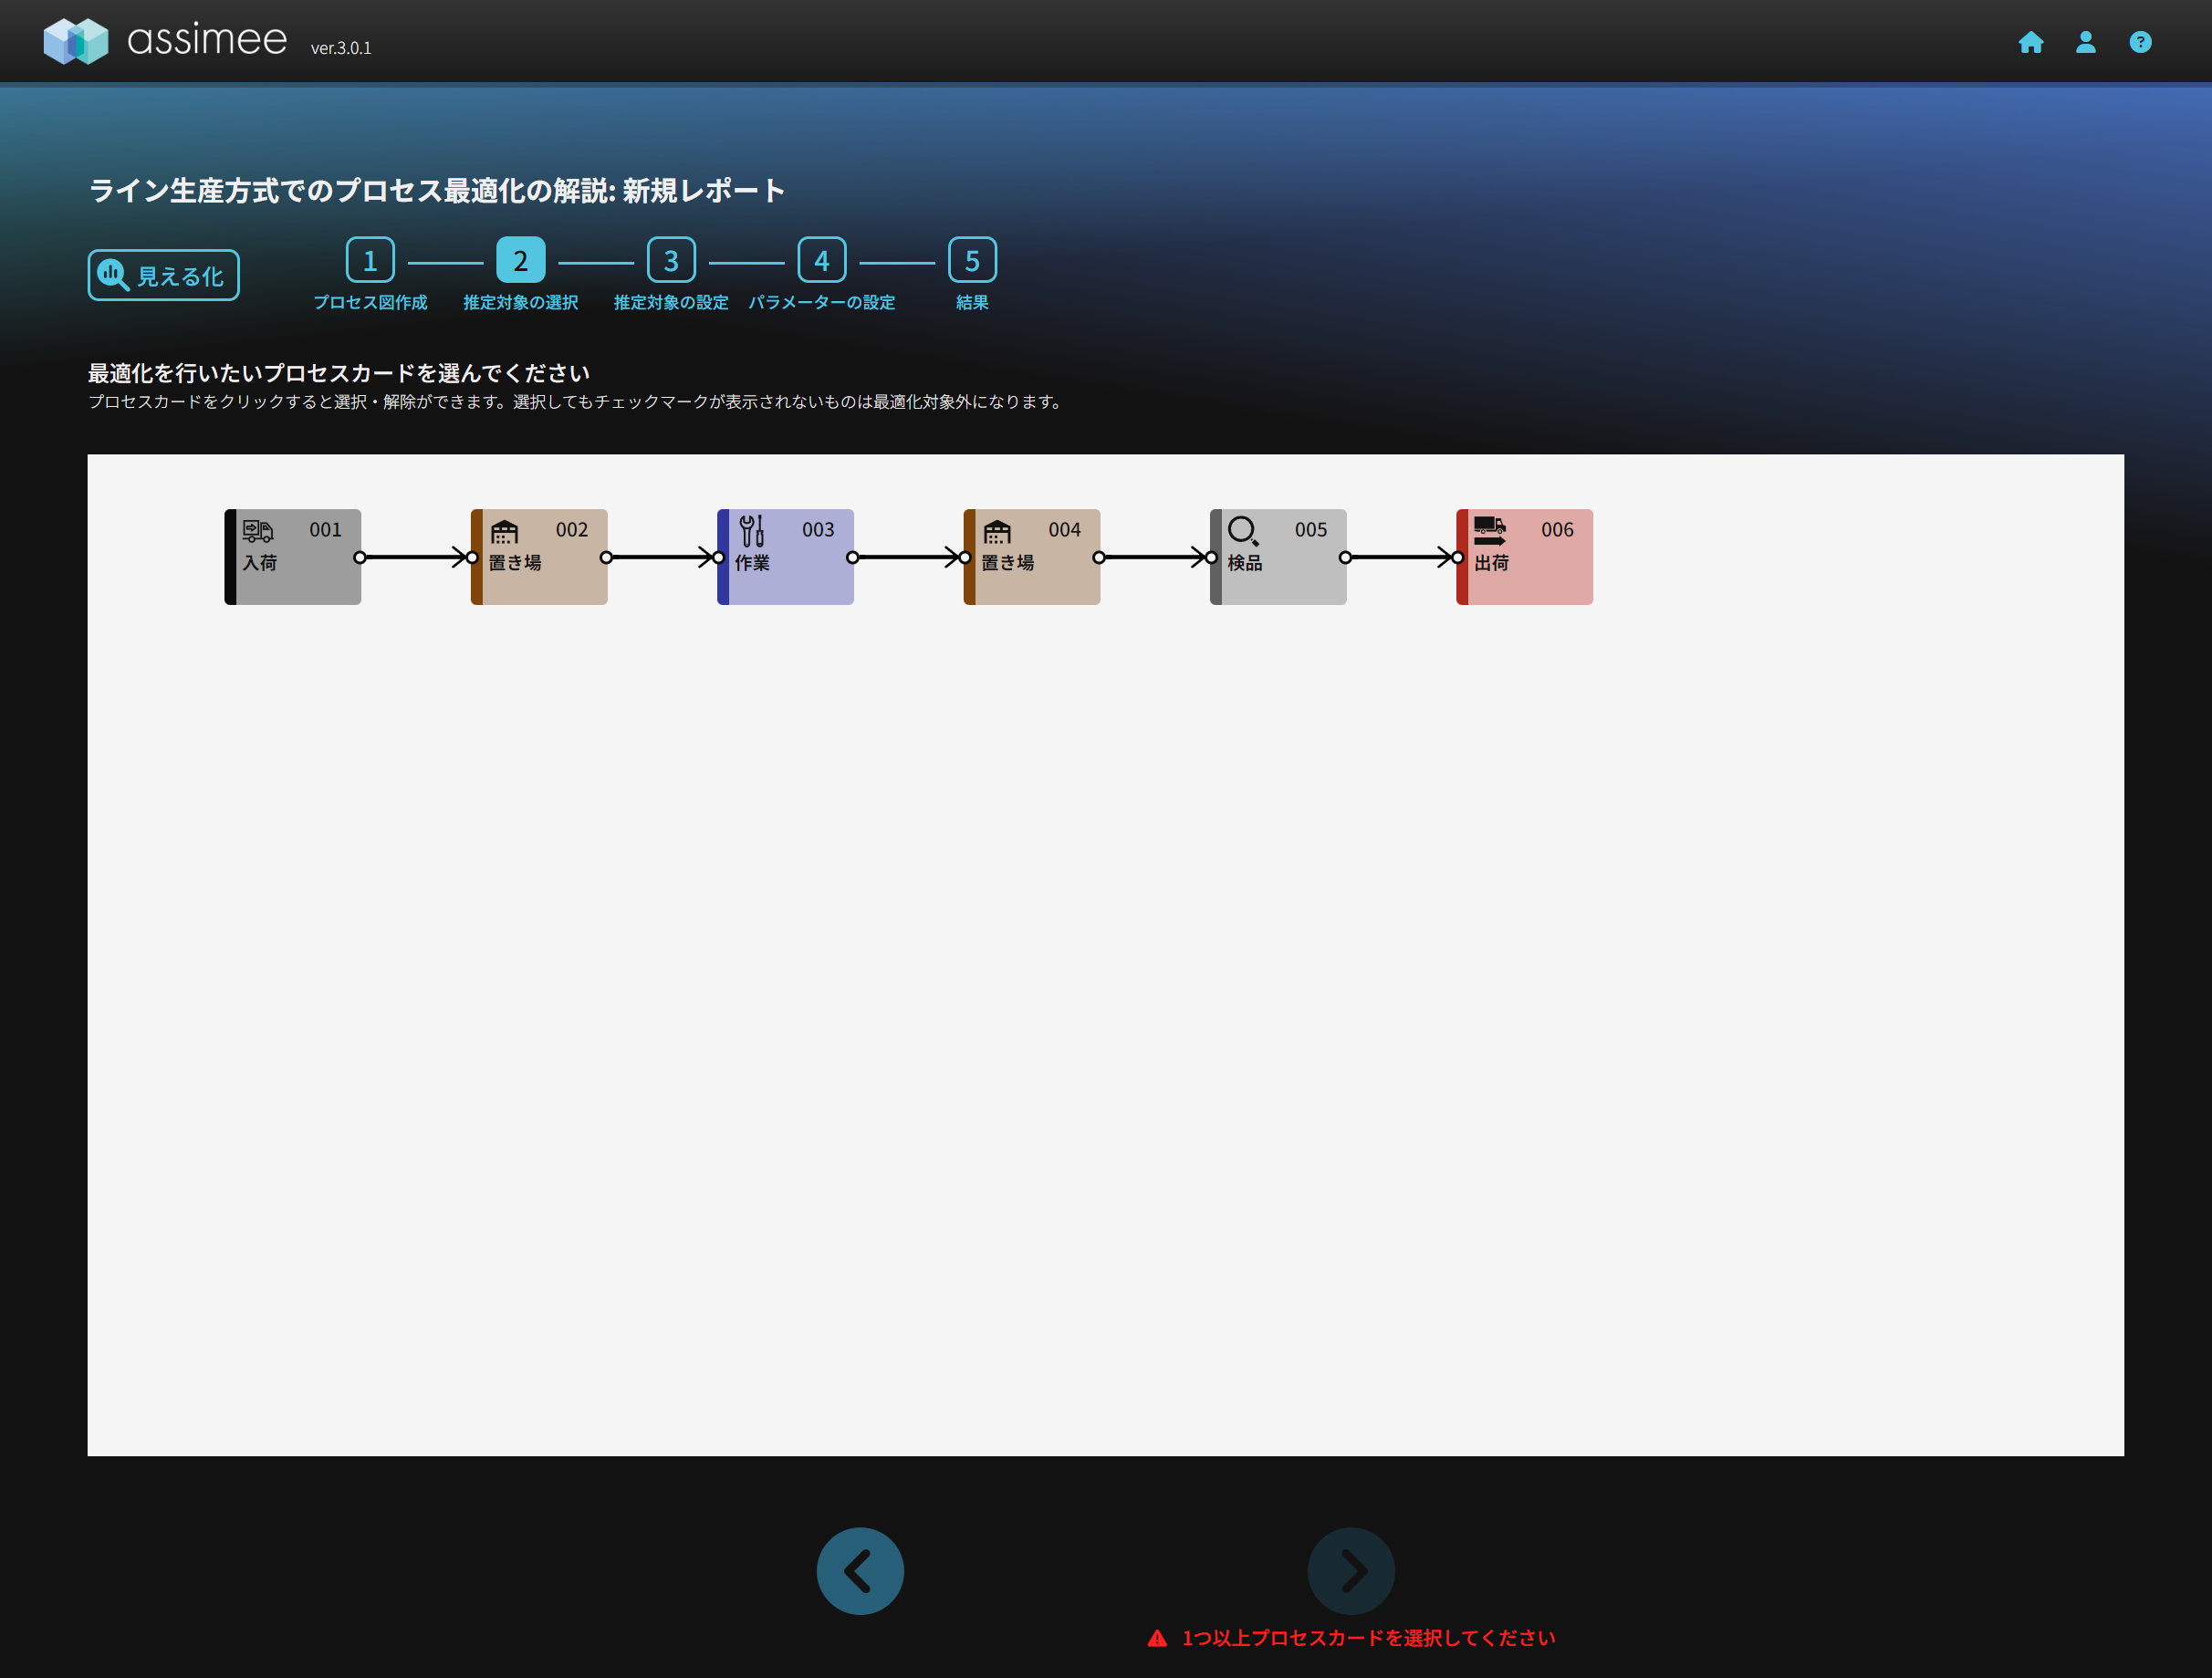Select process card 002 置き場
The height and width of the screenshot is (1678, 2212).
539,557
